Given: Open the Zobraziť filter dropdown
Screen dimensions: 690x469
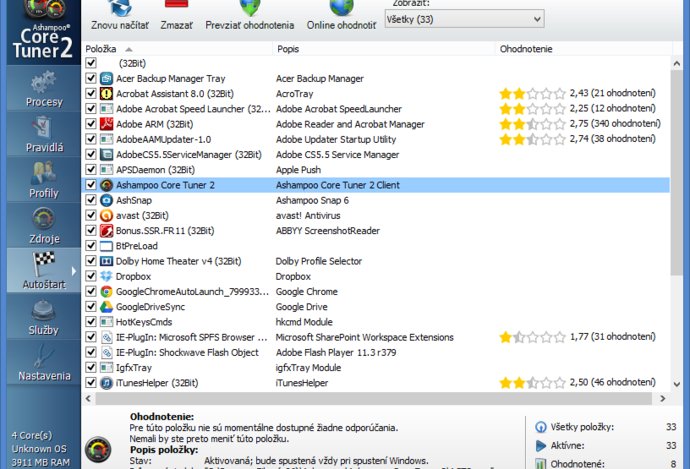Looking at the screenshot, I should tap(465, 19).
